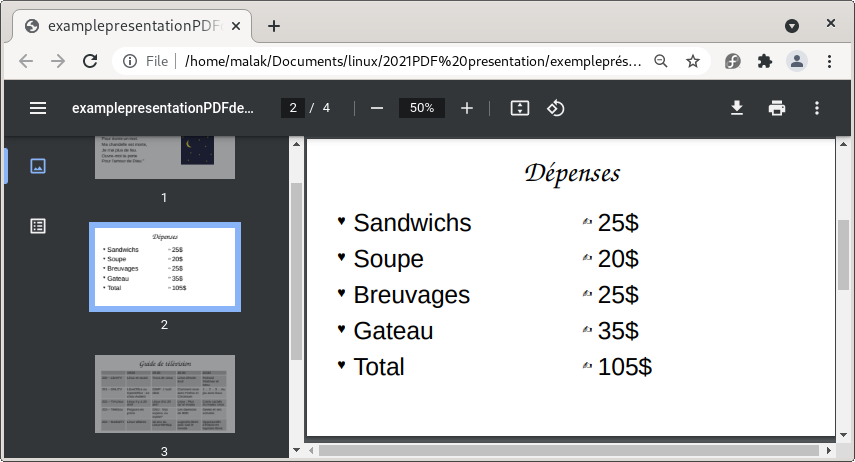Select page 2 Dépenses thumbnail
This screenshot has height=462, width=855.
click(165, 267)
